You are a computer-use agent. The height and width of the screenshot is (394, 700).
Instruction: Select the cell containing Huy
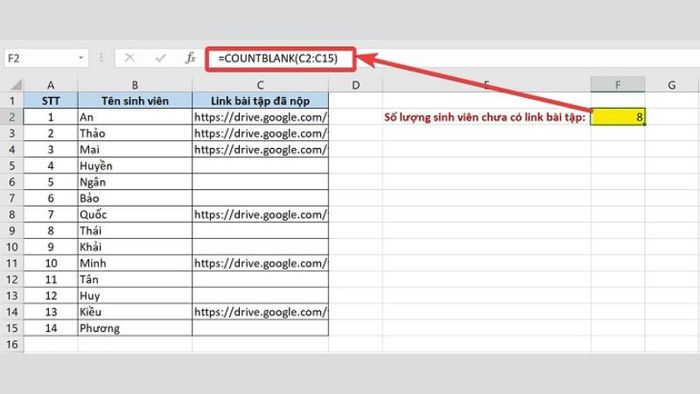135,295
